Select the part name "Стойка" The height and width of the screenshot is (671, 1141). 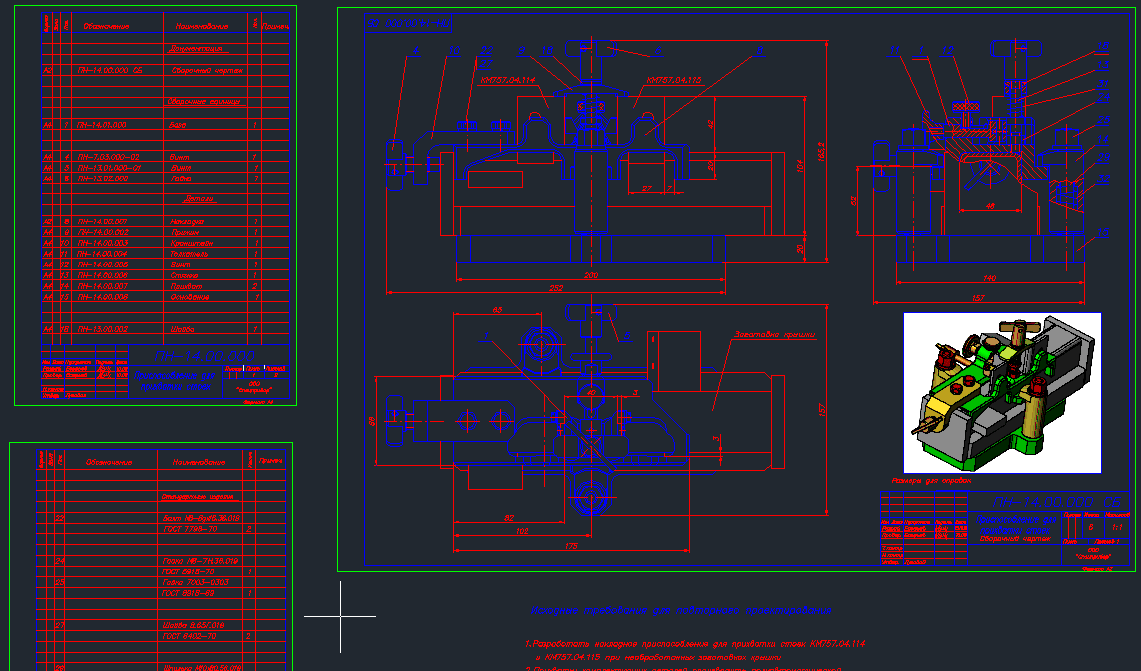tap(184, 275)
